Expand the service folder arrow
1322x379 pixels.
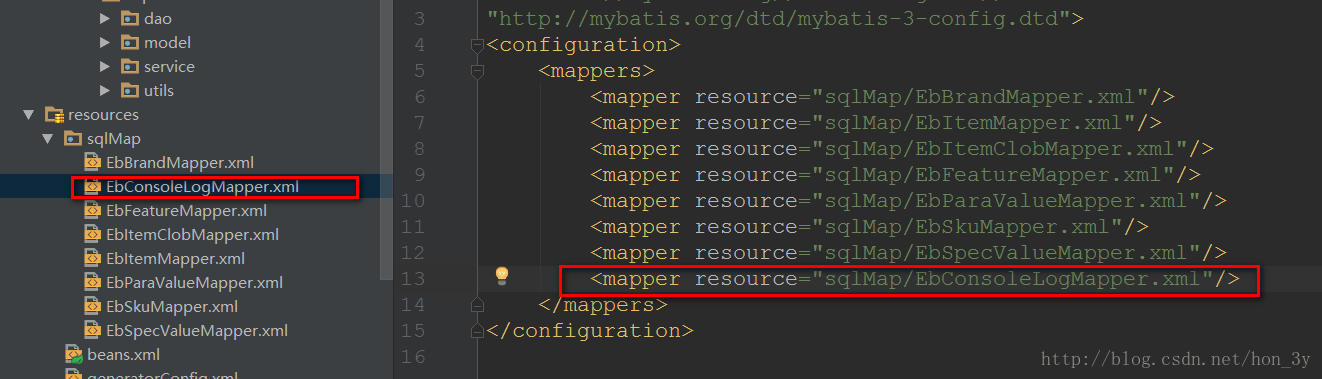(105, 66)
